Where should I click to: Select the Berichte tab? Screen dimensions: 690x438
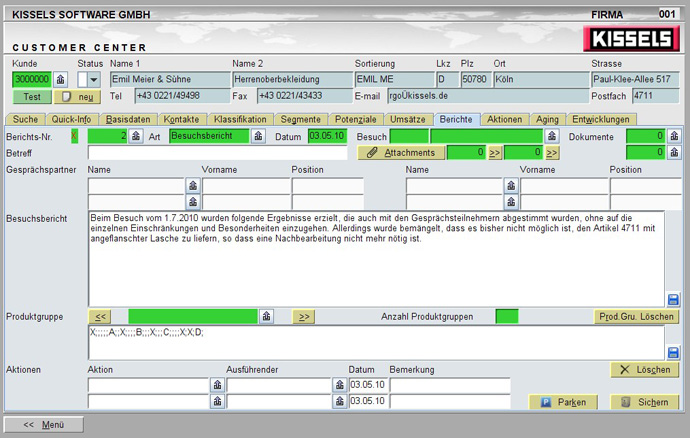pos(456,119)
